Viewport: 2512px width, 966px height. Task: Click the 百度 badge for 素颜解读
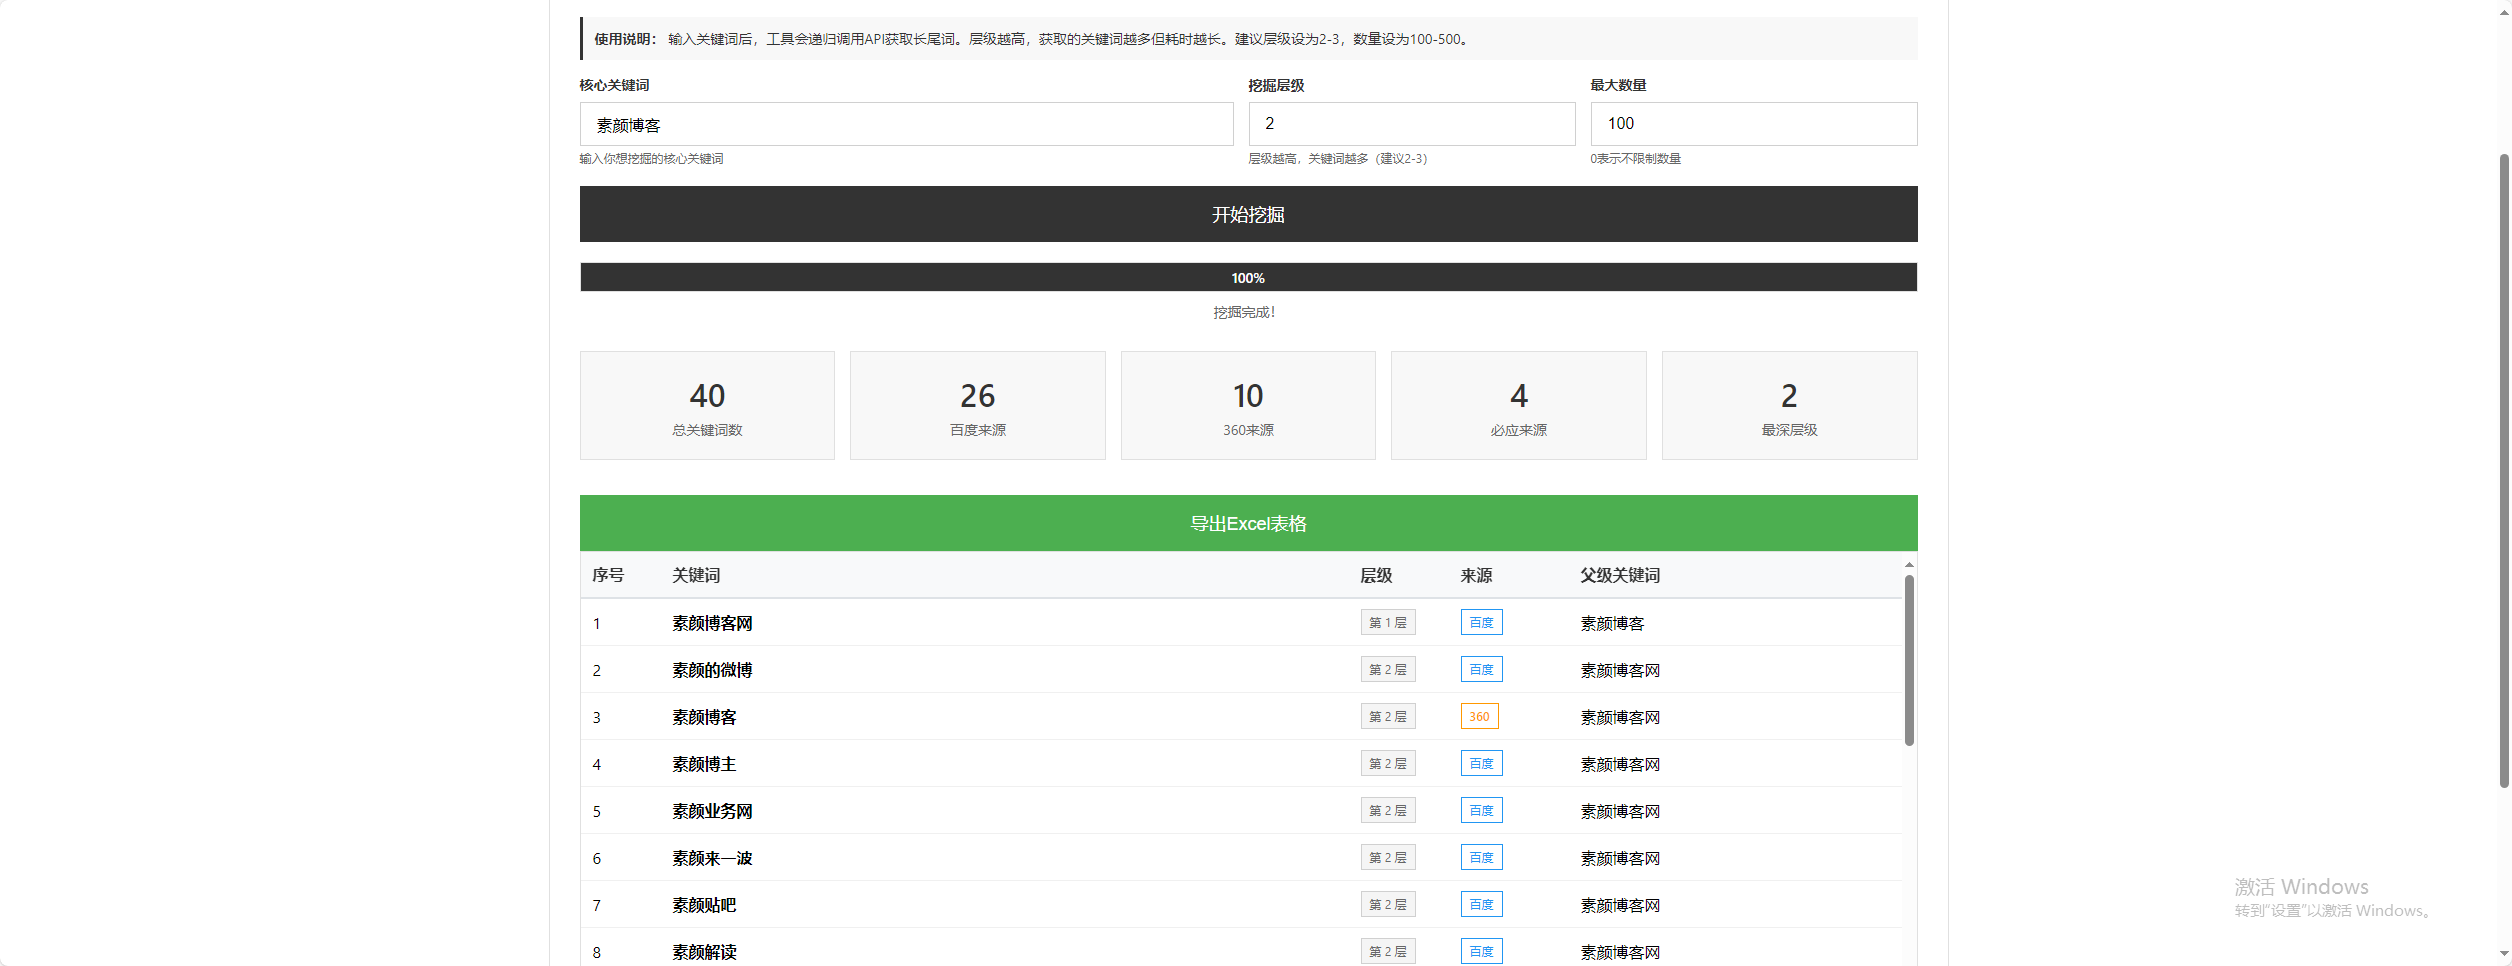pos(1481,951)
